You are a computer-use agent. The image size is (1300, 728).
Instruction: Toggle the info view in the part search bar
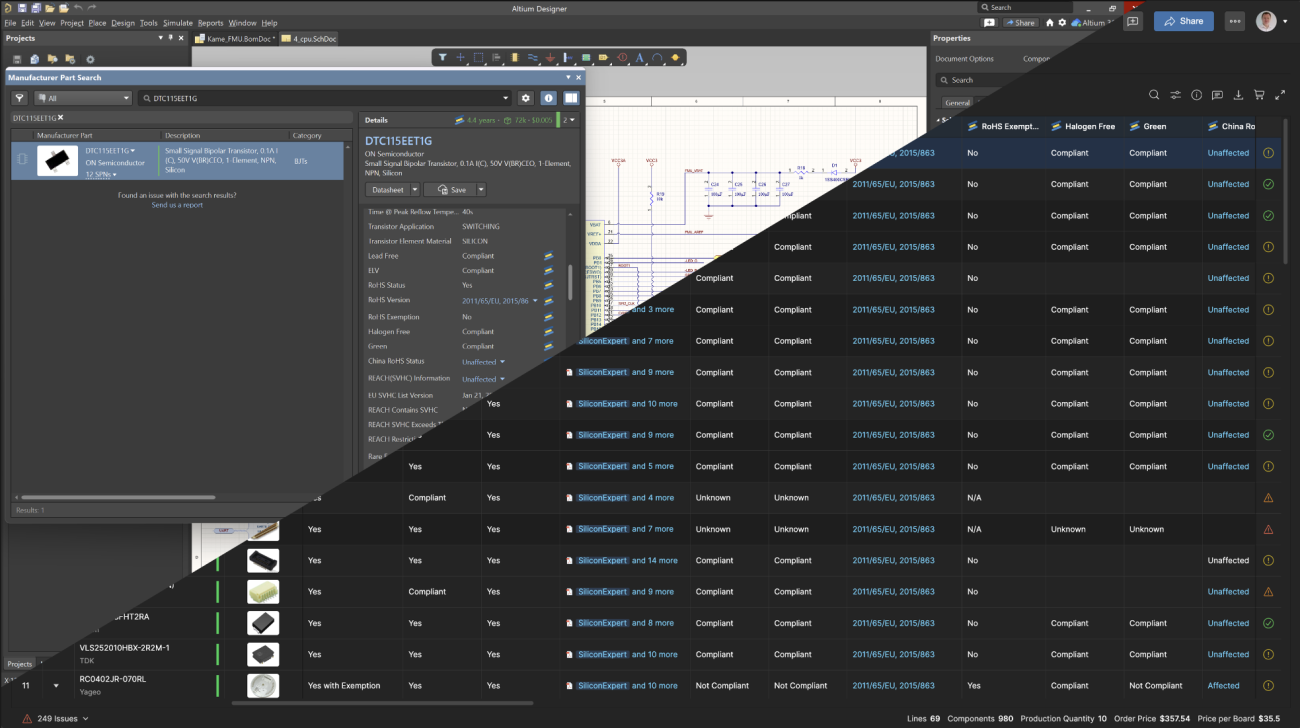click(547, 98)
